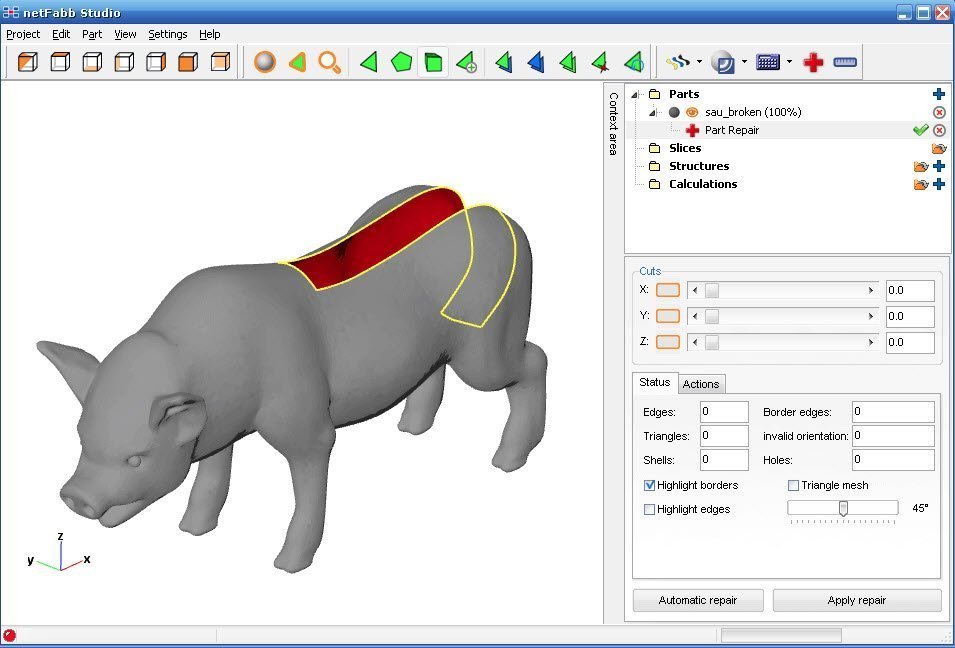Open the Settings menu
The height and width of the screenshot is (648, 955).
pos(167,34)
